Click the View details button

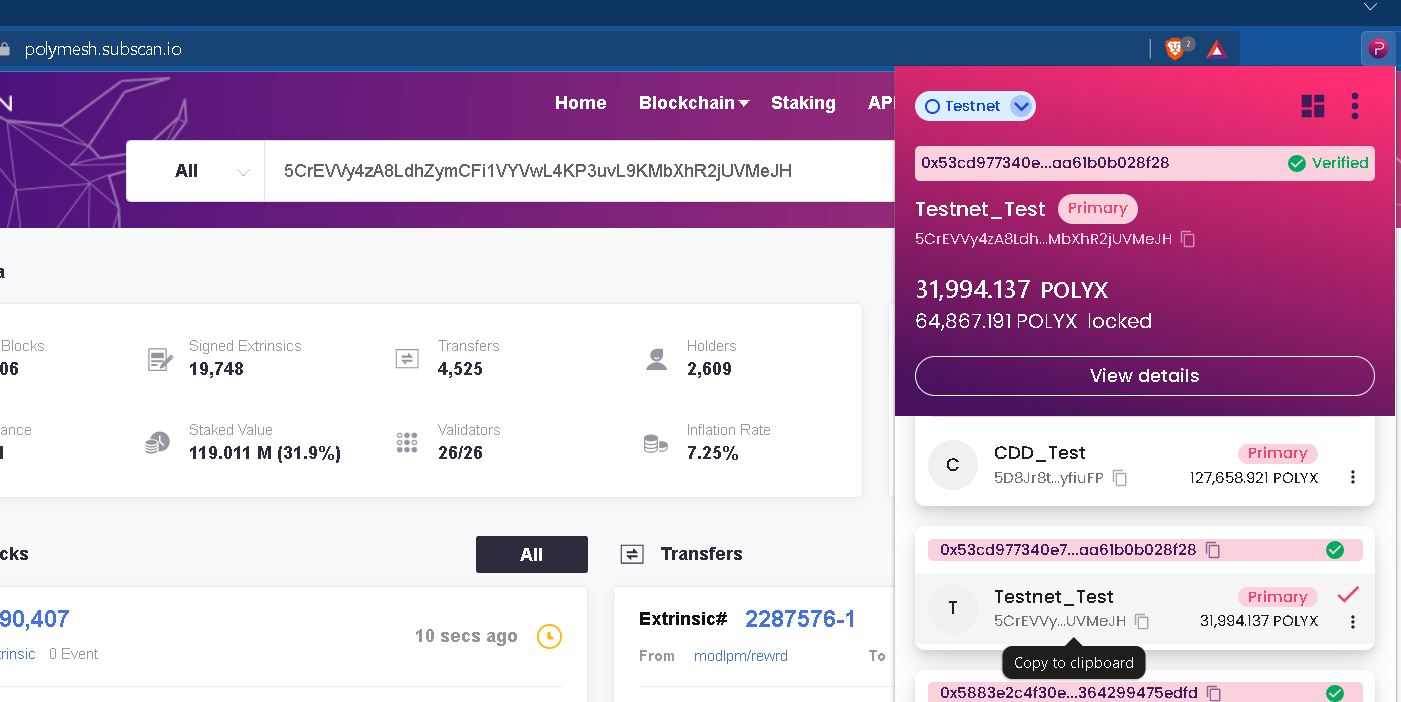click(1144, 376)
